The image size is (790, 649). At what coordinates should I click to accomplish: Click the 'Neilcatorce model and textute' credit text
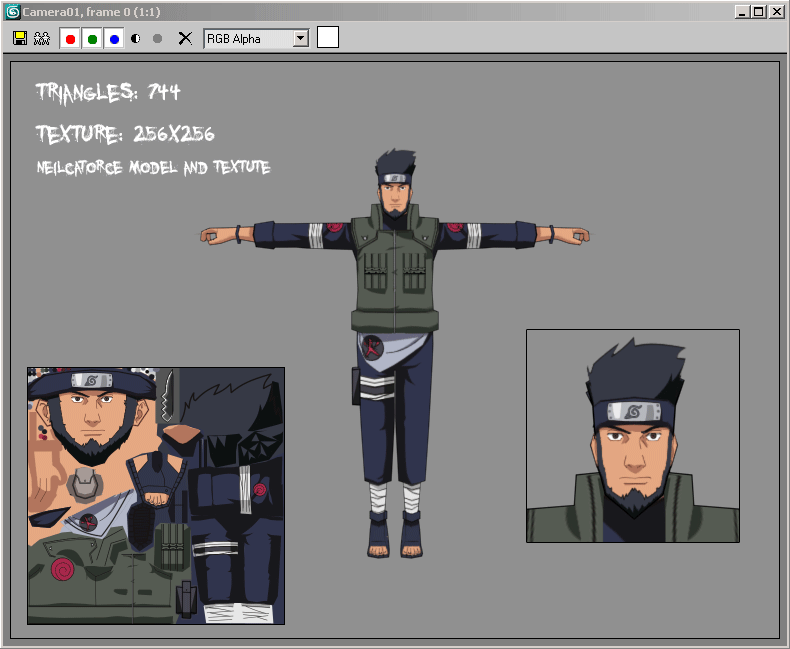[154, 167]
